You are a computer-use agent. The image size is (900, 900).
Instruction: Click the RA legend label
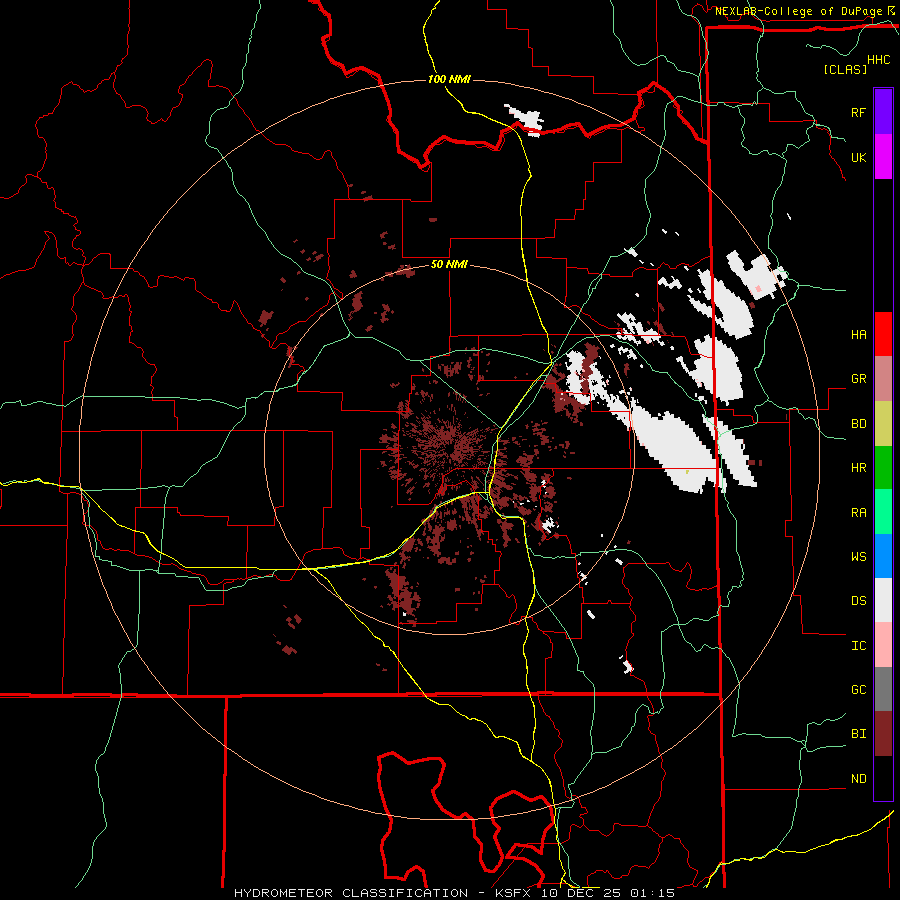(858, 512)
